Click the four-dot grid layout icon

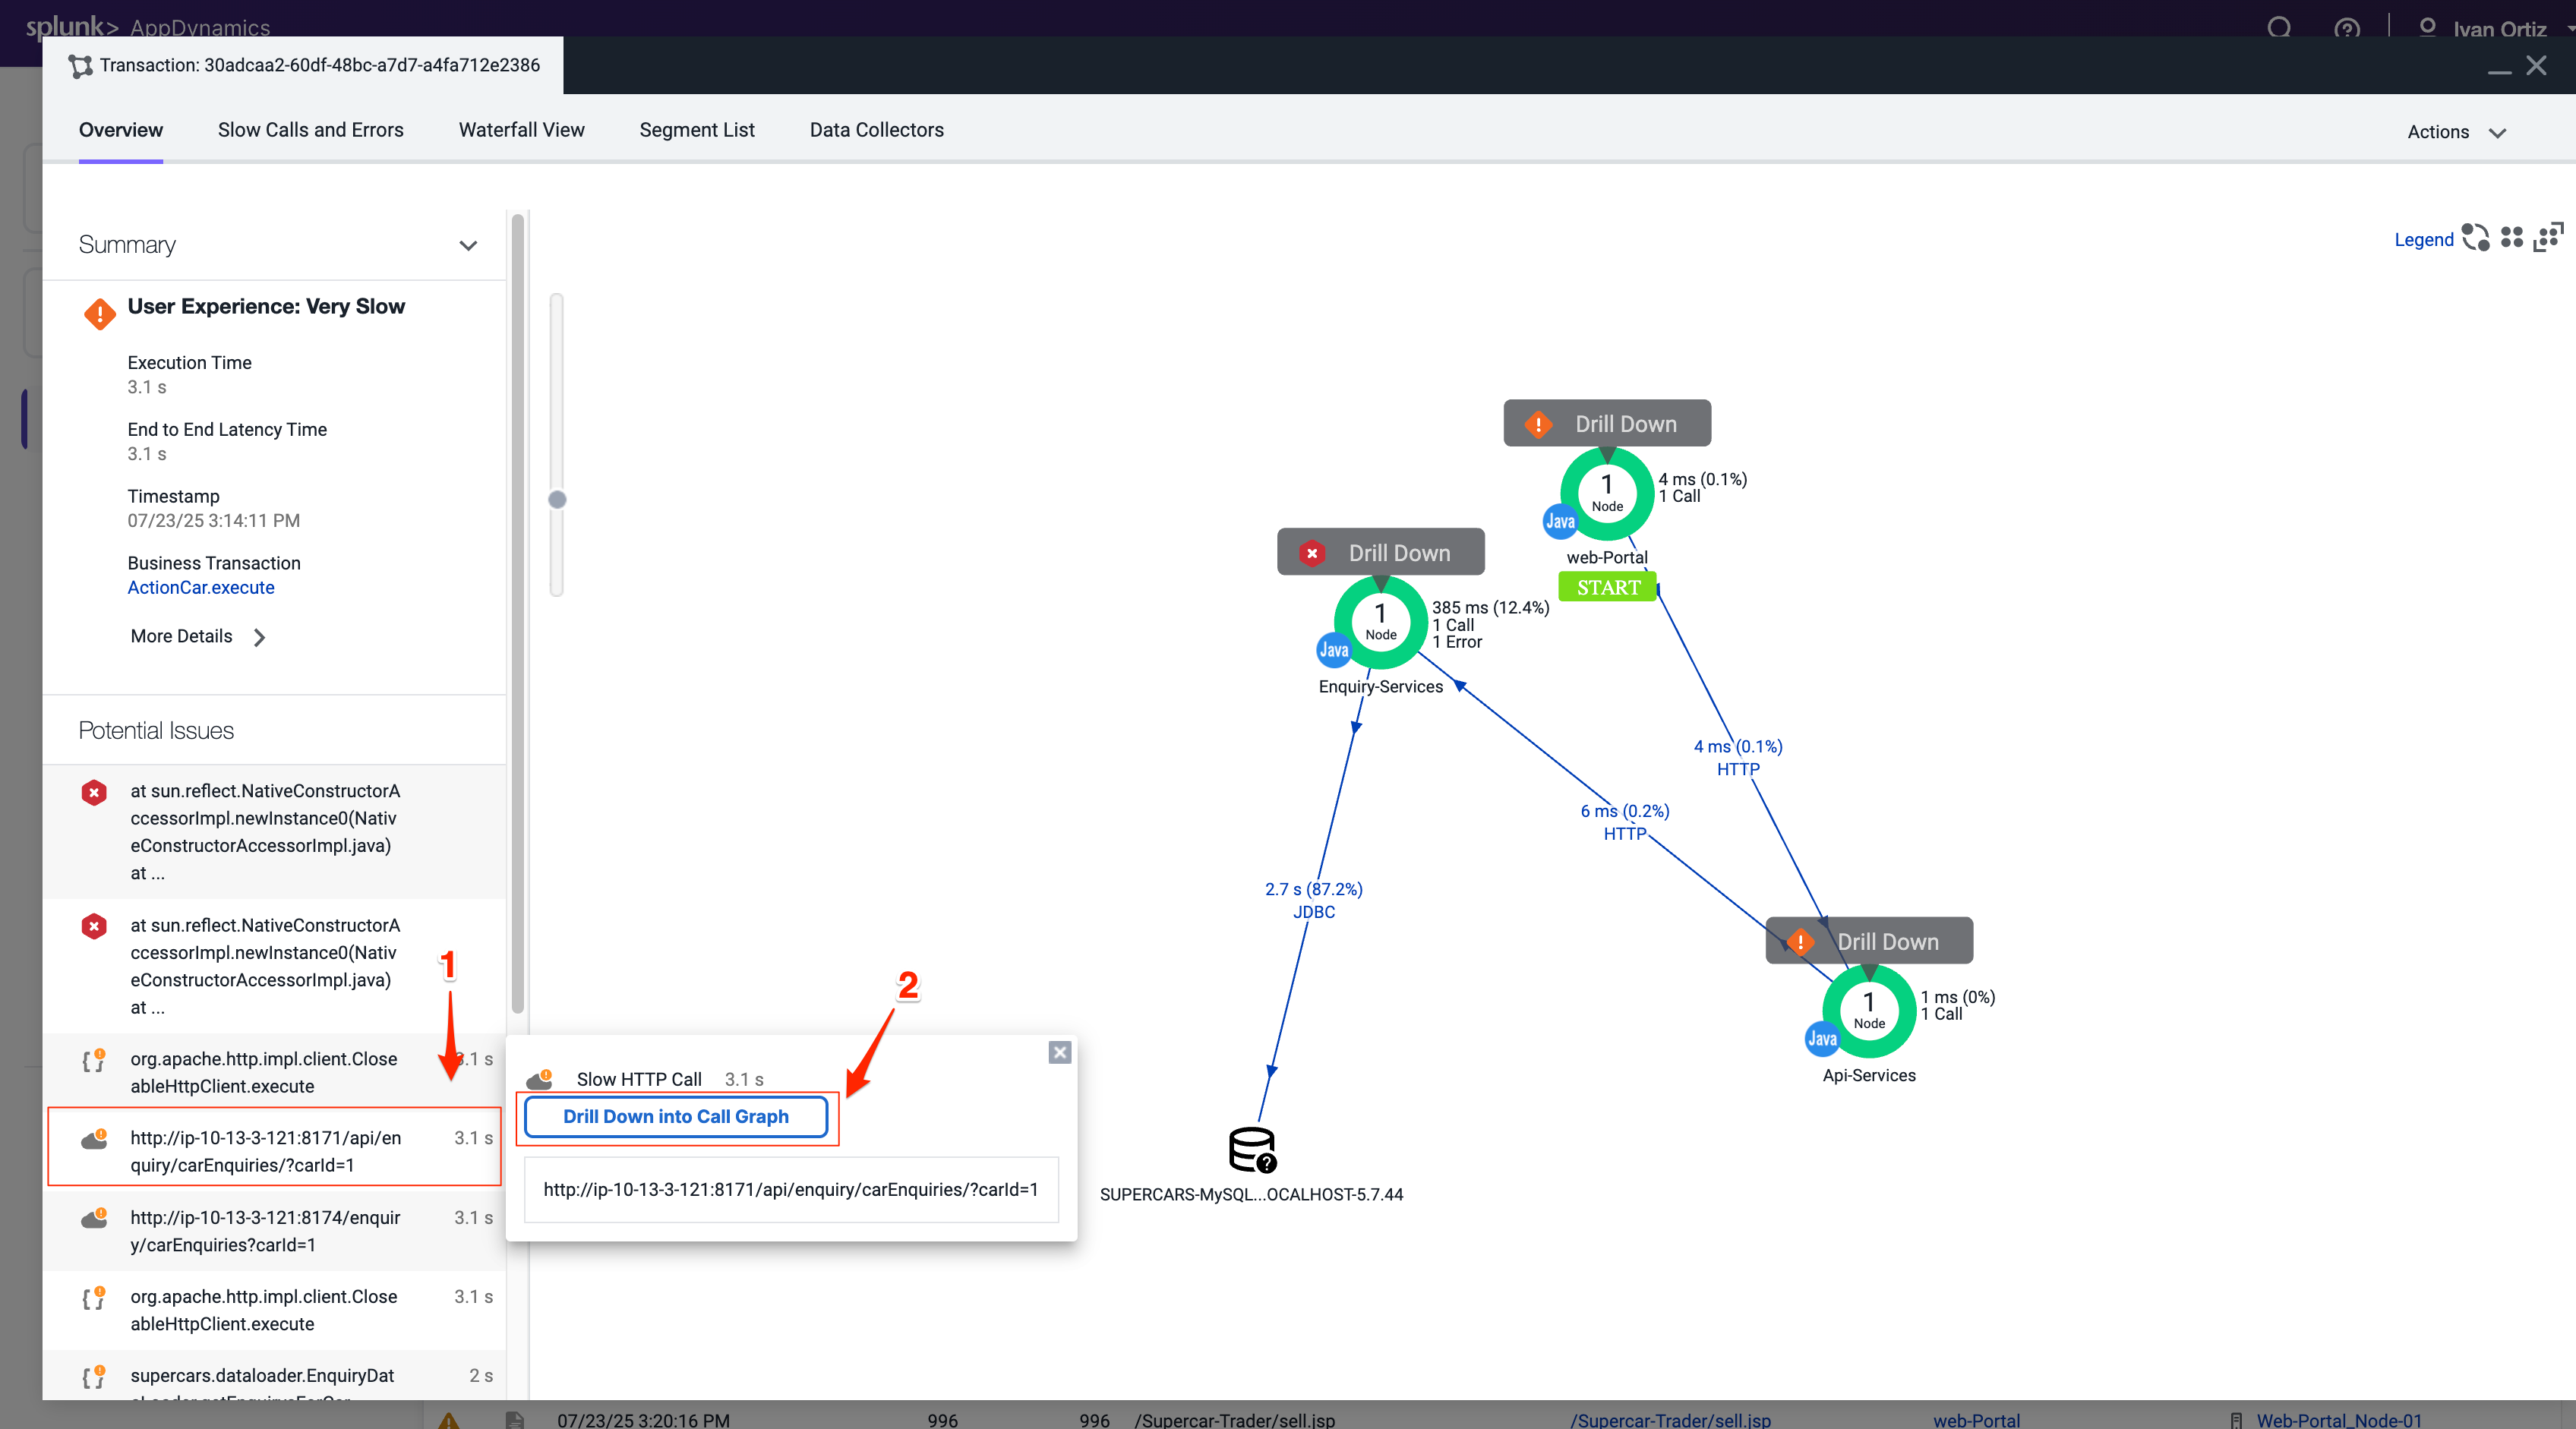[x=2512, y=238]
